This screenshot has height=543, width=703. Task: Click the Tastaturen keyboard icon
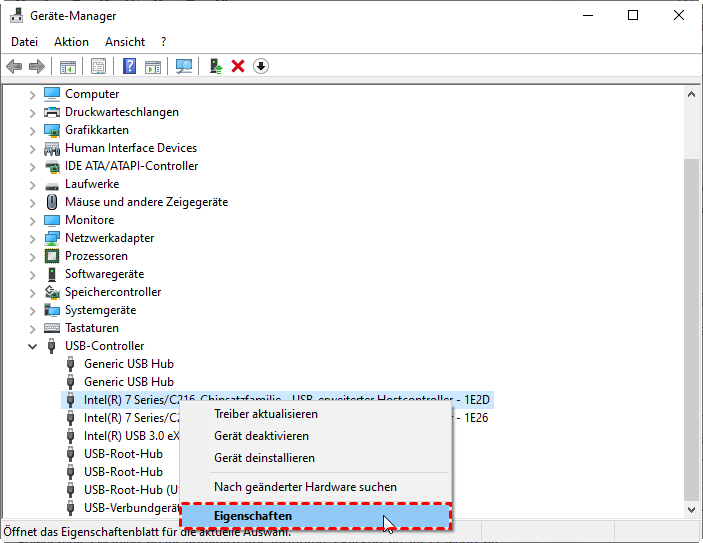pyautogui.click(x=52, y=328)
